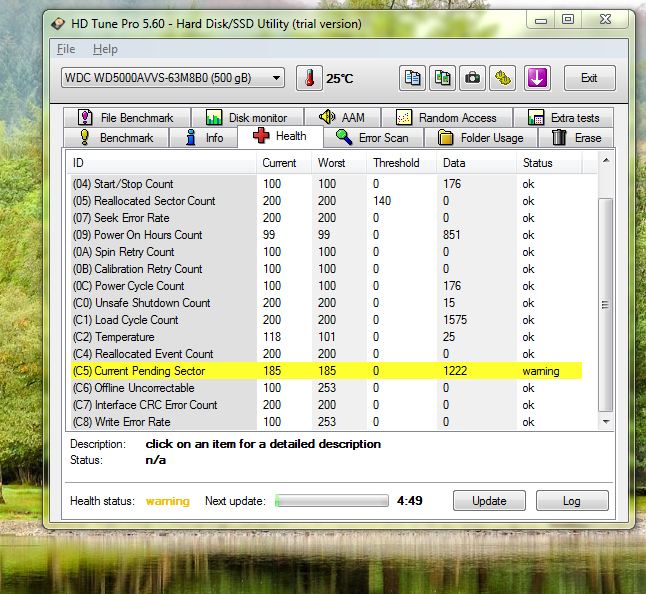Click the warning status in C5 row

pyautogui.click(x=541, y=371)
